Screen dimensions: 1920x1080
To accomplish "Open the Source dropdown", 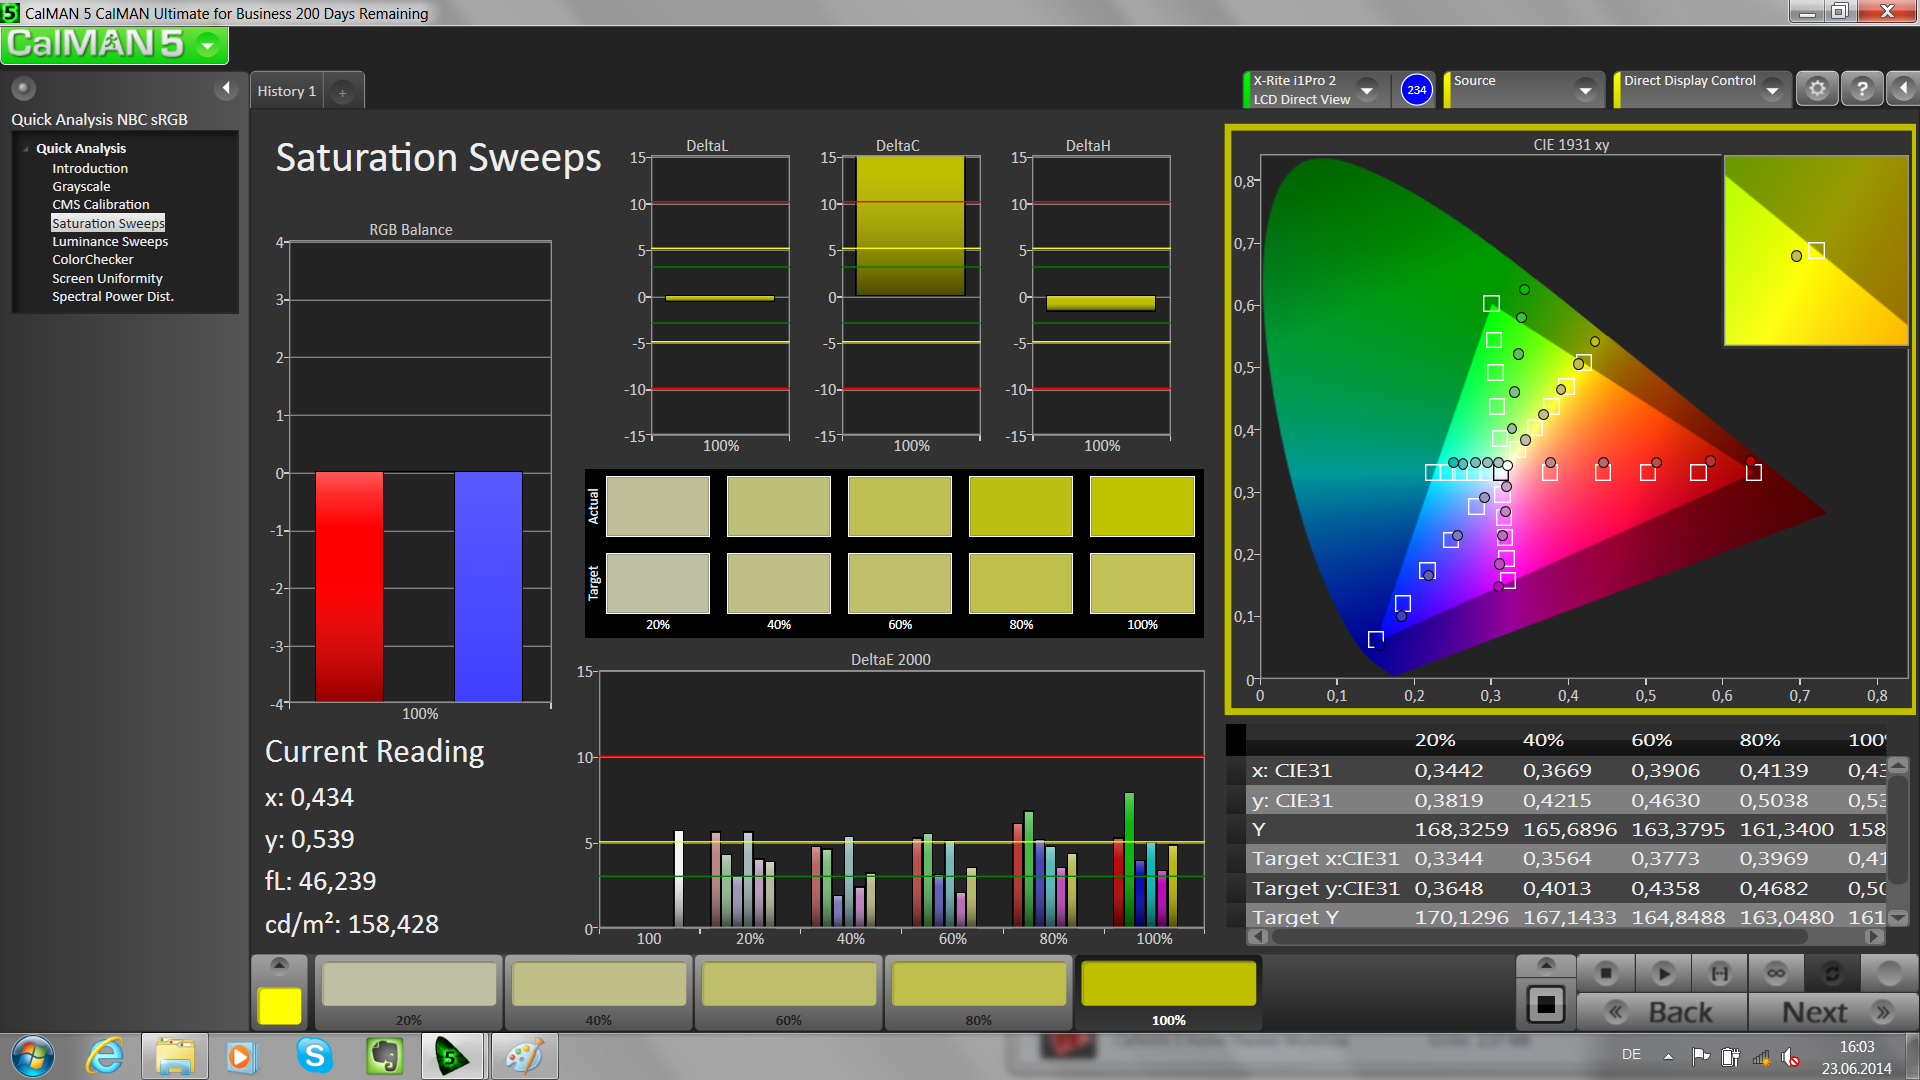I will 1585,90.
